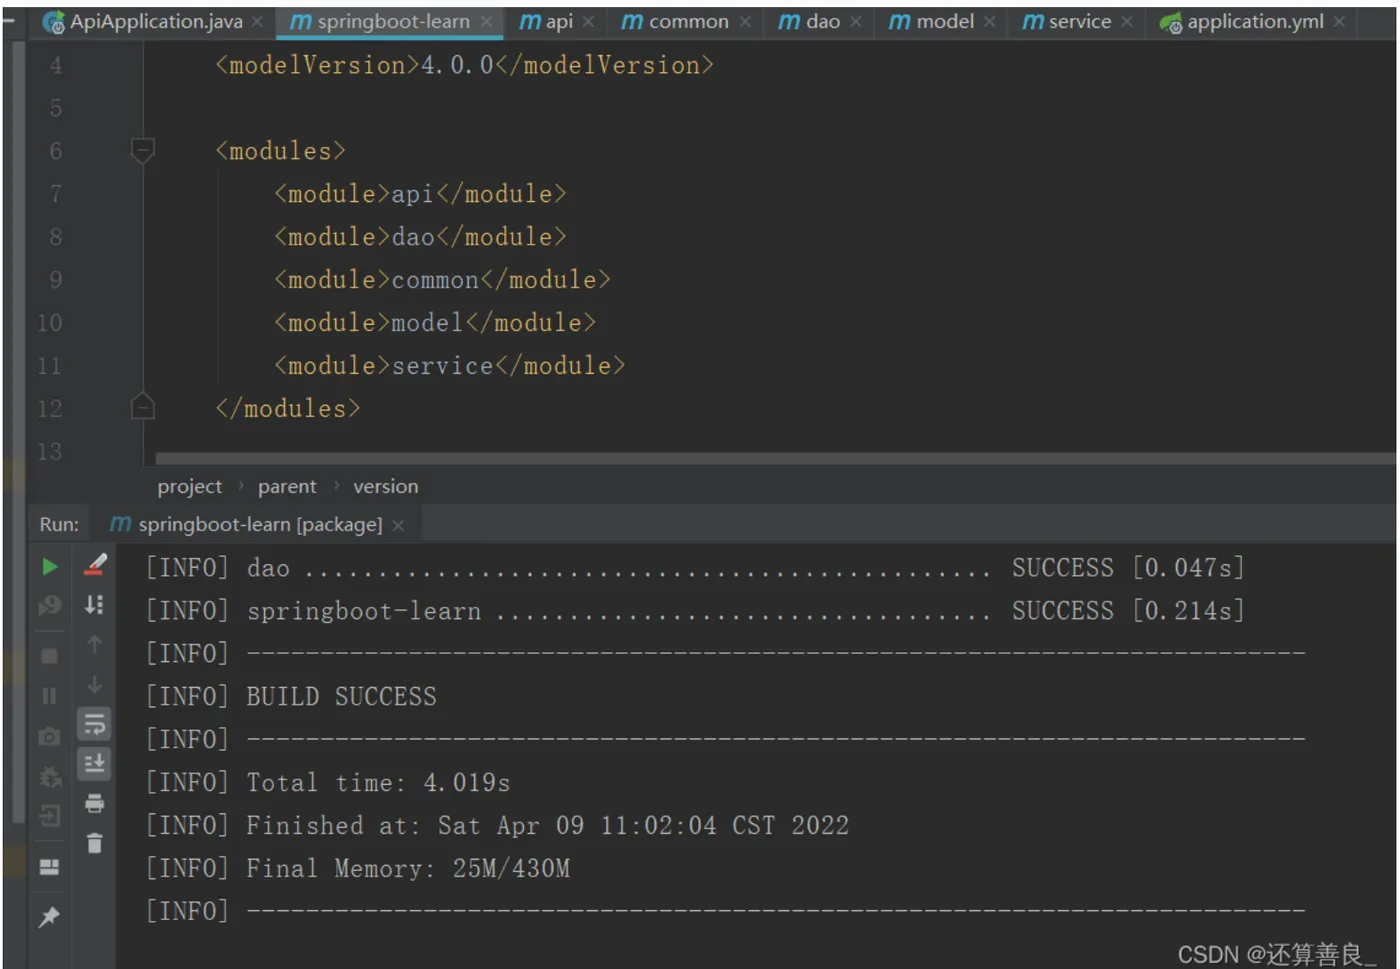Click the restore layout icon

(x=49, y=867)
